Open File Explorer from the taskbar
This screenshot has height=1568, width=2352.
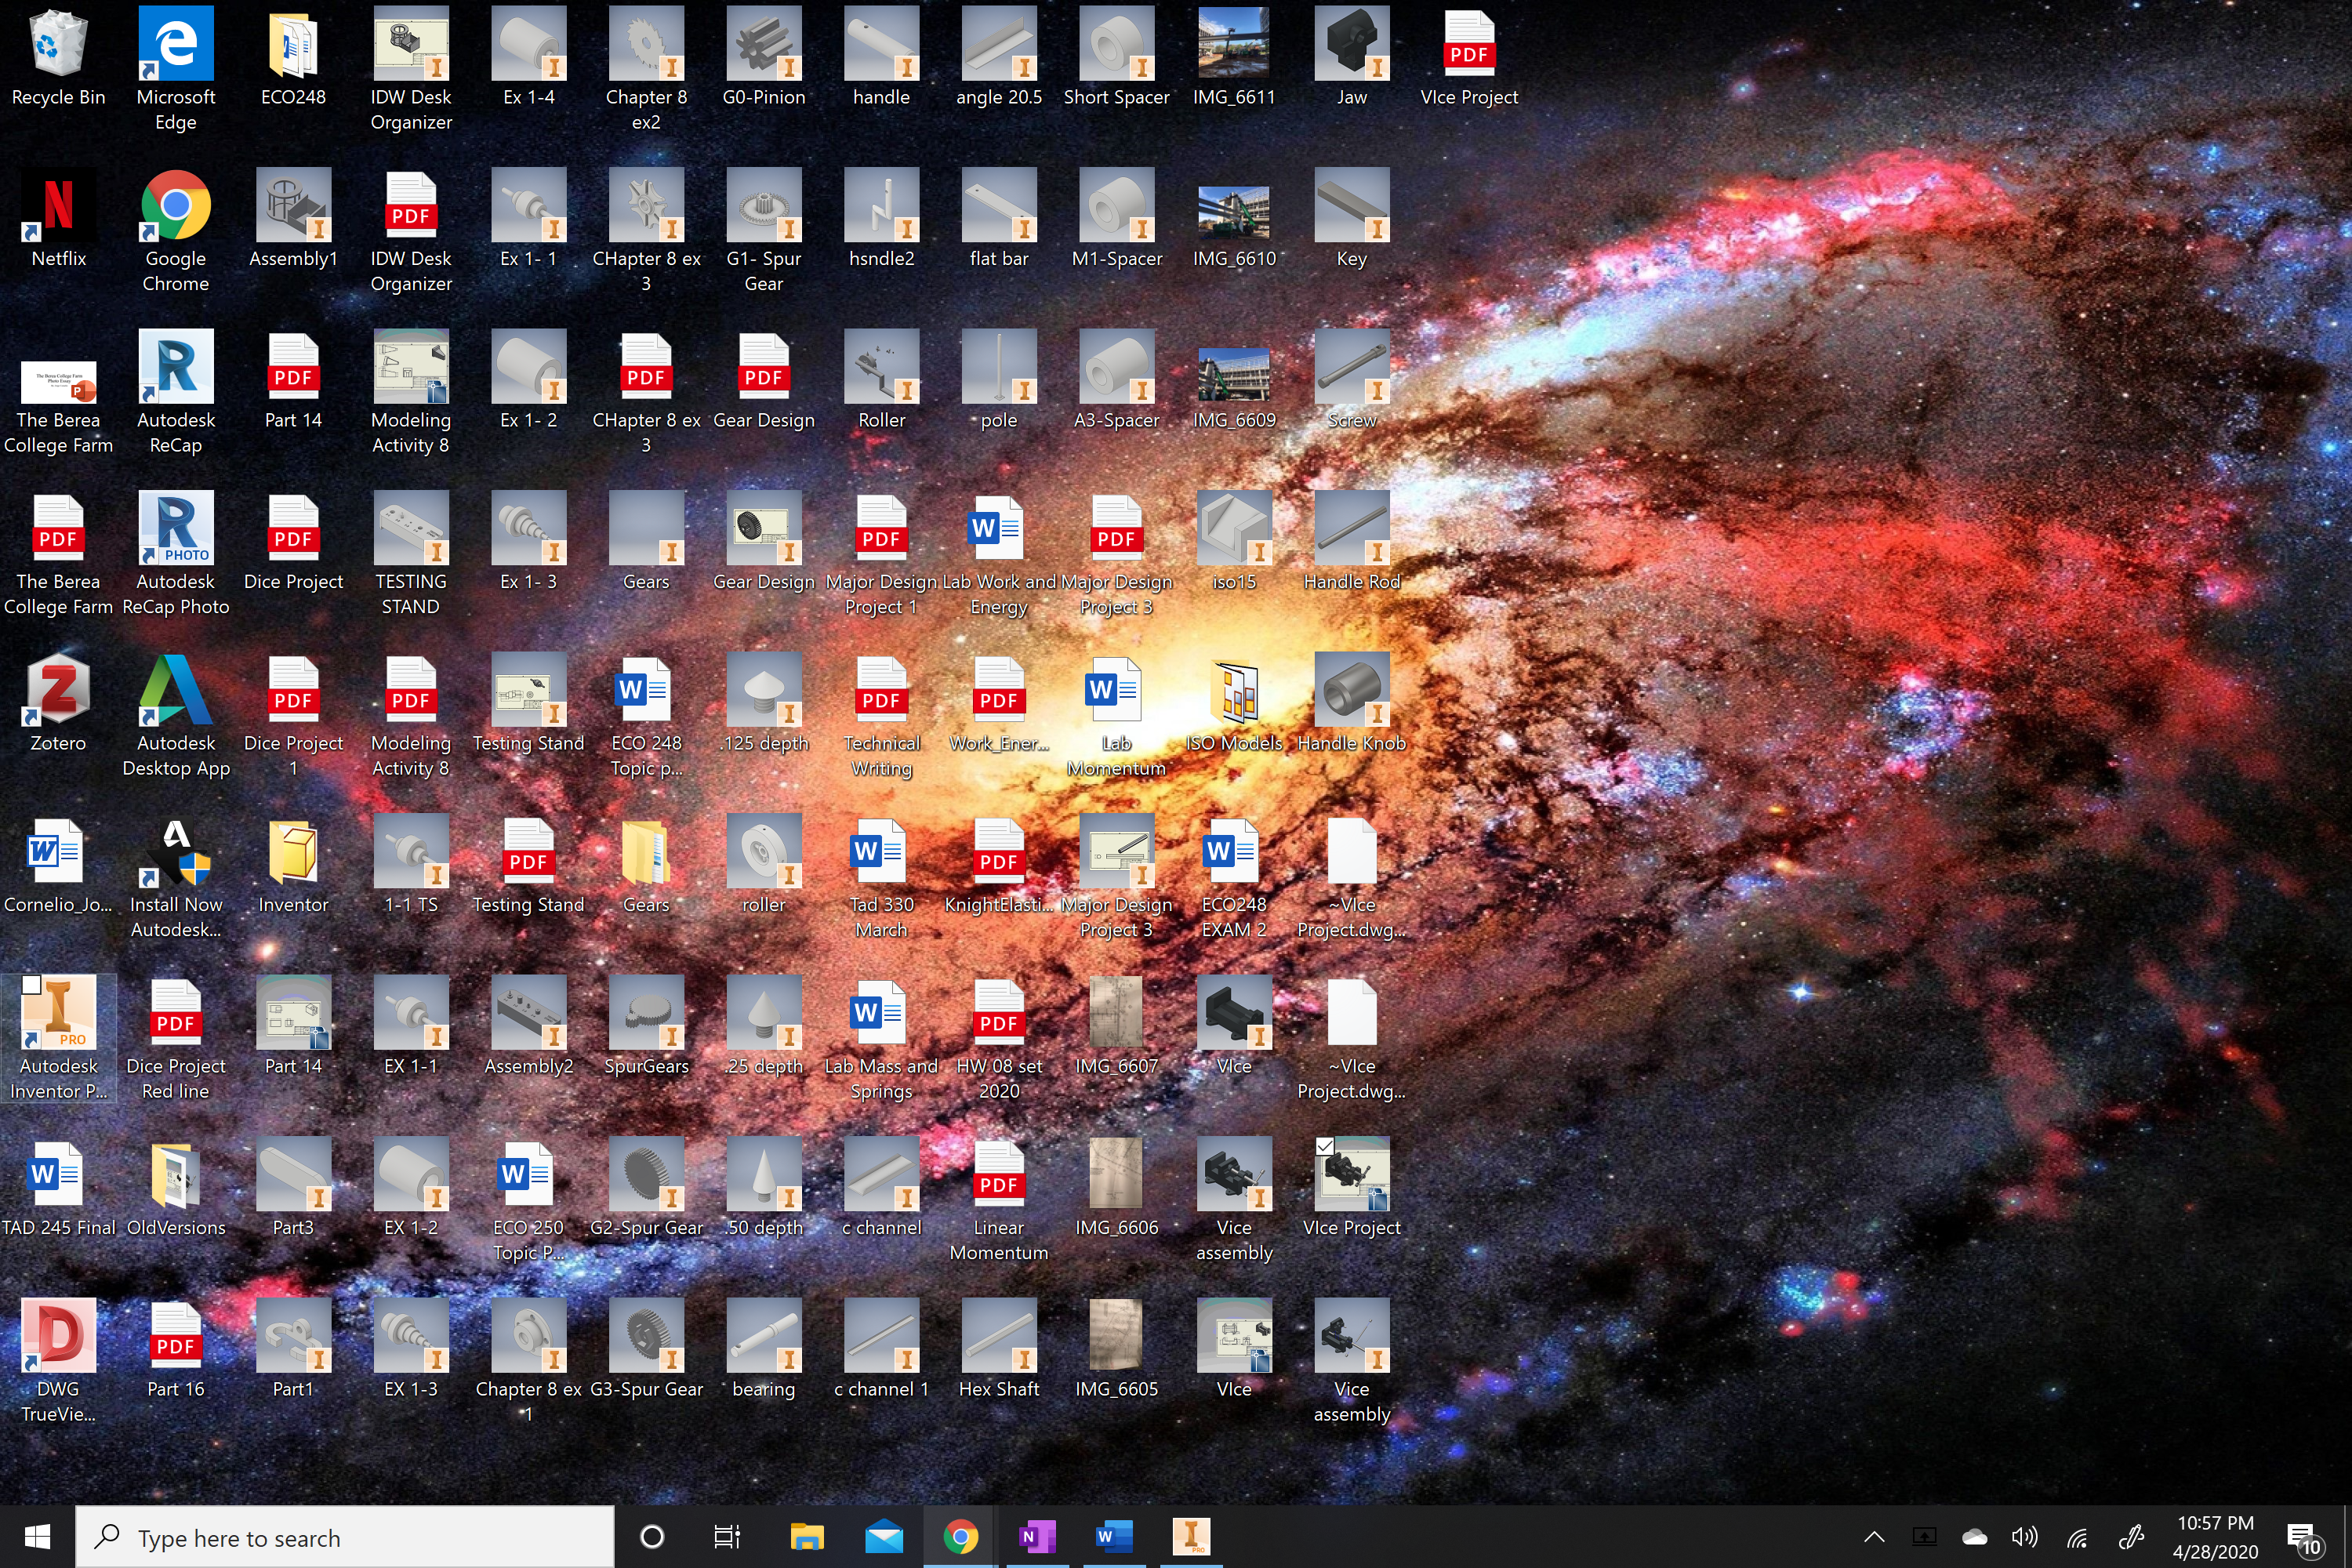pos(807,1537)
